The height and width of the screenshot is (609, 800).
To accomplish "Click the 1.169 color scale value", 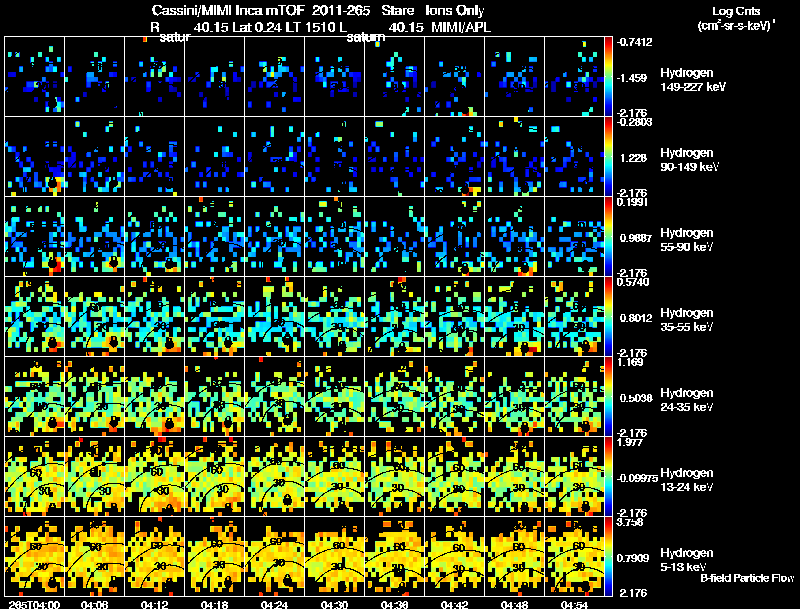I will coord(630,362).
